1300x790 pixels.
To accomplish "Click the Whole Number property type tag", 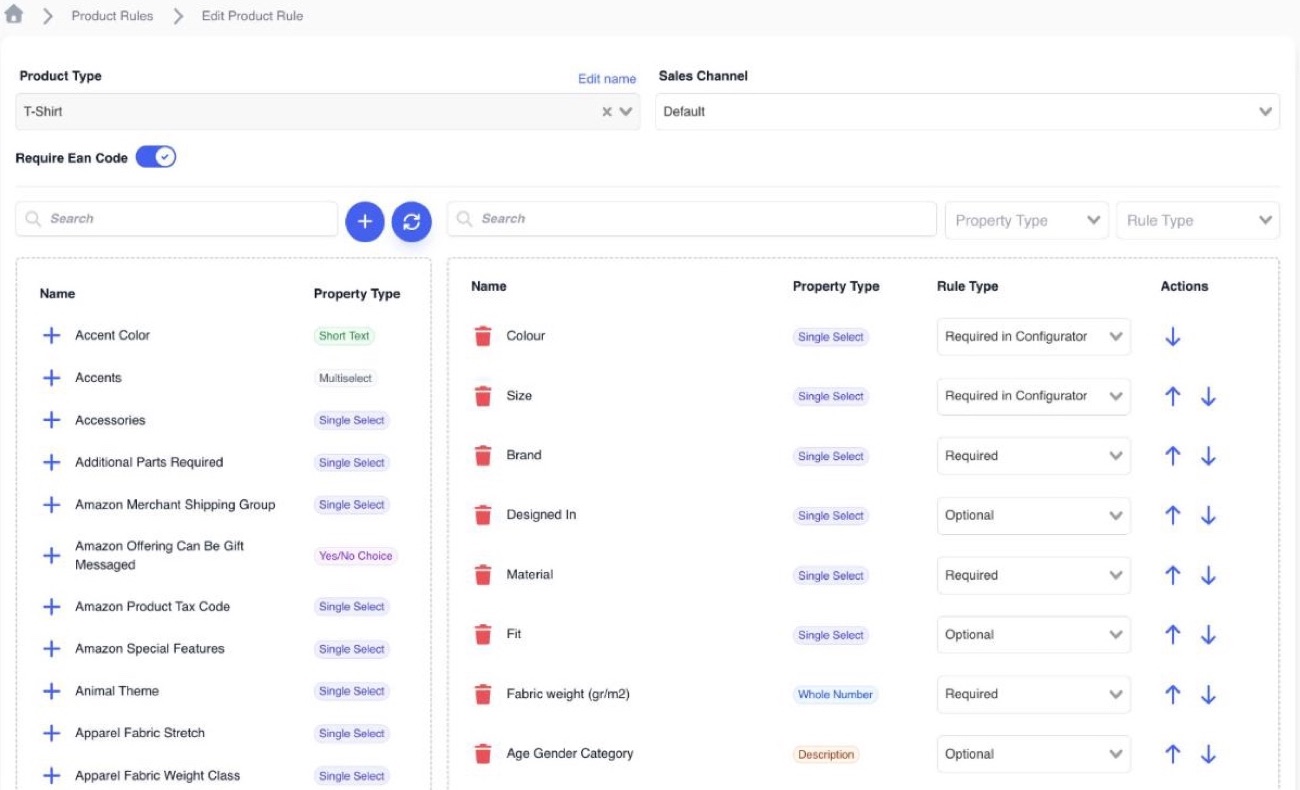I will coord(835,695).
